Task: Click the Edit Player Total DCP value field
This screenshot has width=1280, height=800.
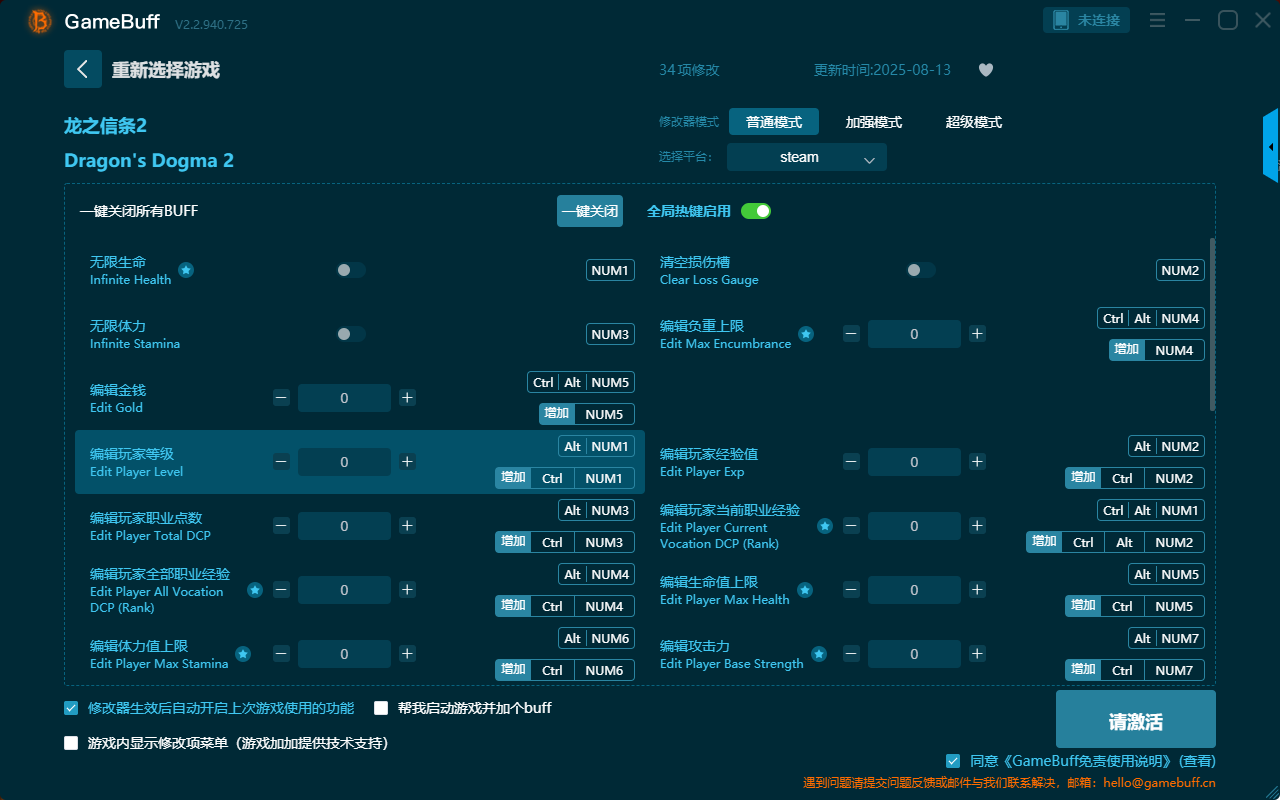Action: (x=344, y=526)
